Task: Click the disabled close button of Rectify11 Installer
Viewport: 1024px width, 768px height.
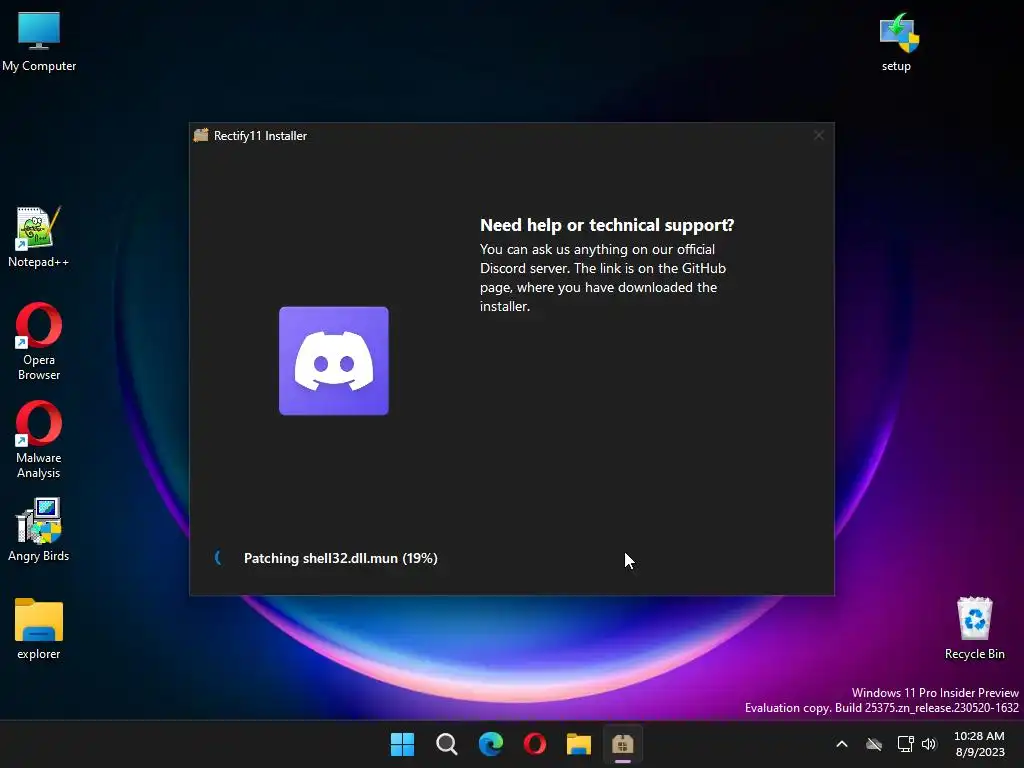Action: click(x=819, y=135)
